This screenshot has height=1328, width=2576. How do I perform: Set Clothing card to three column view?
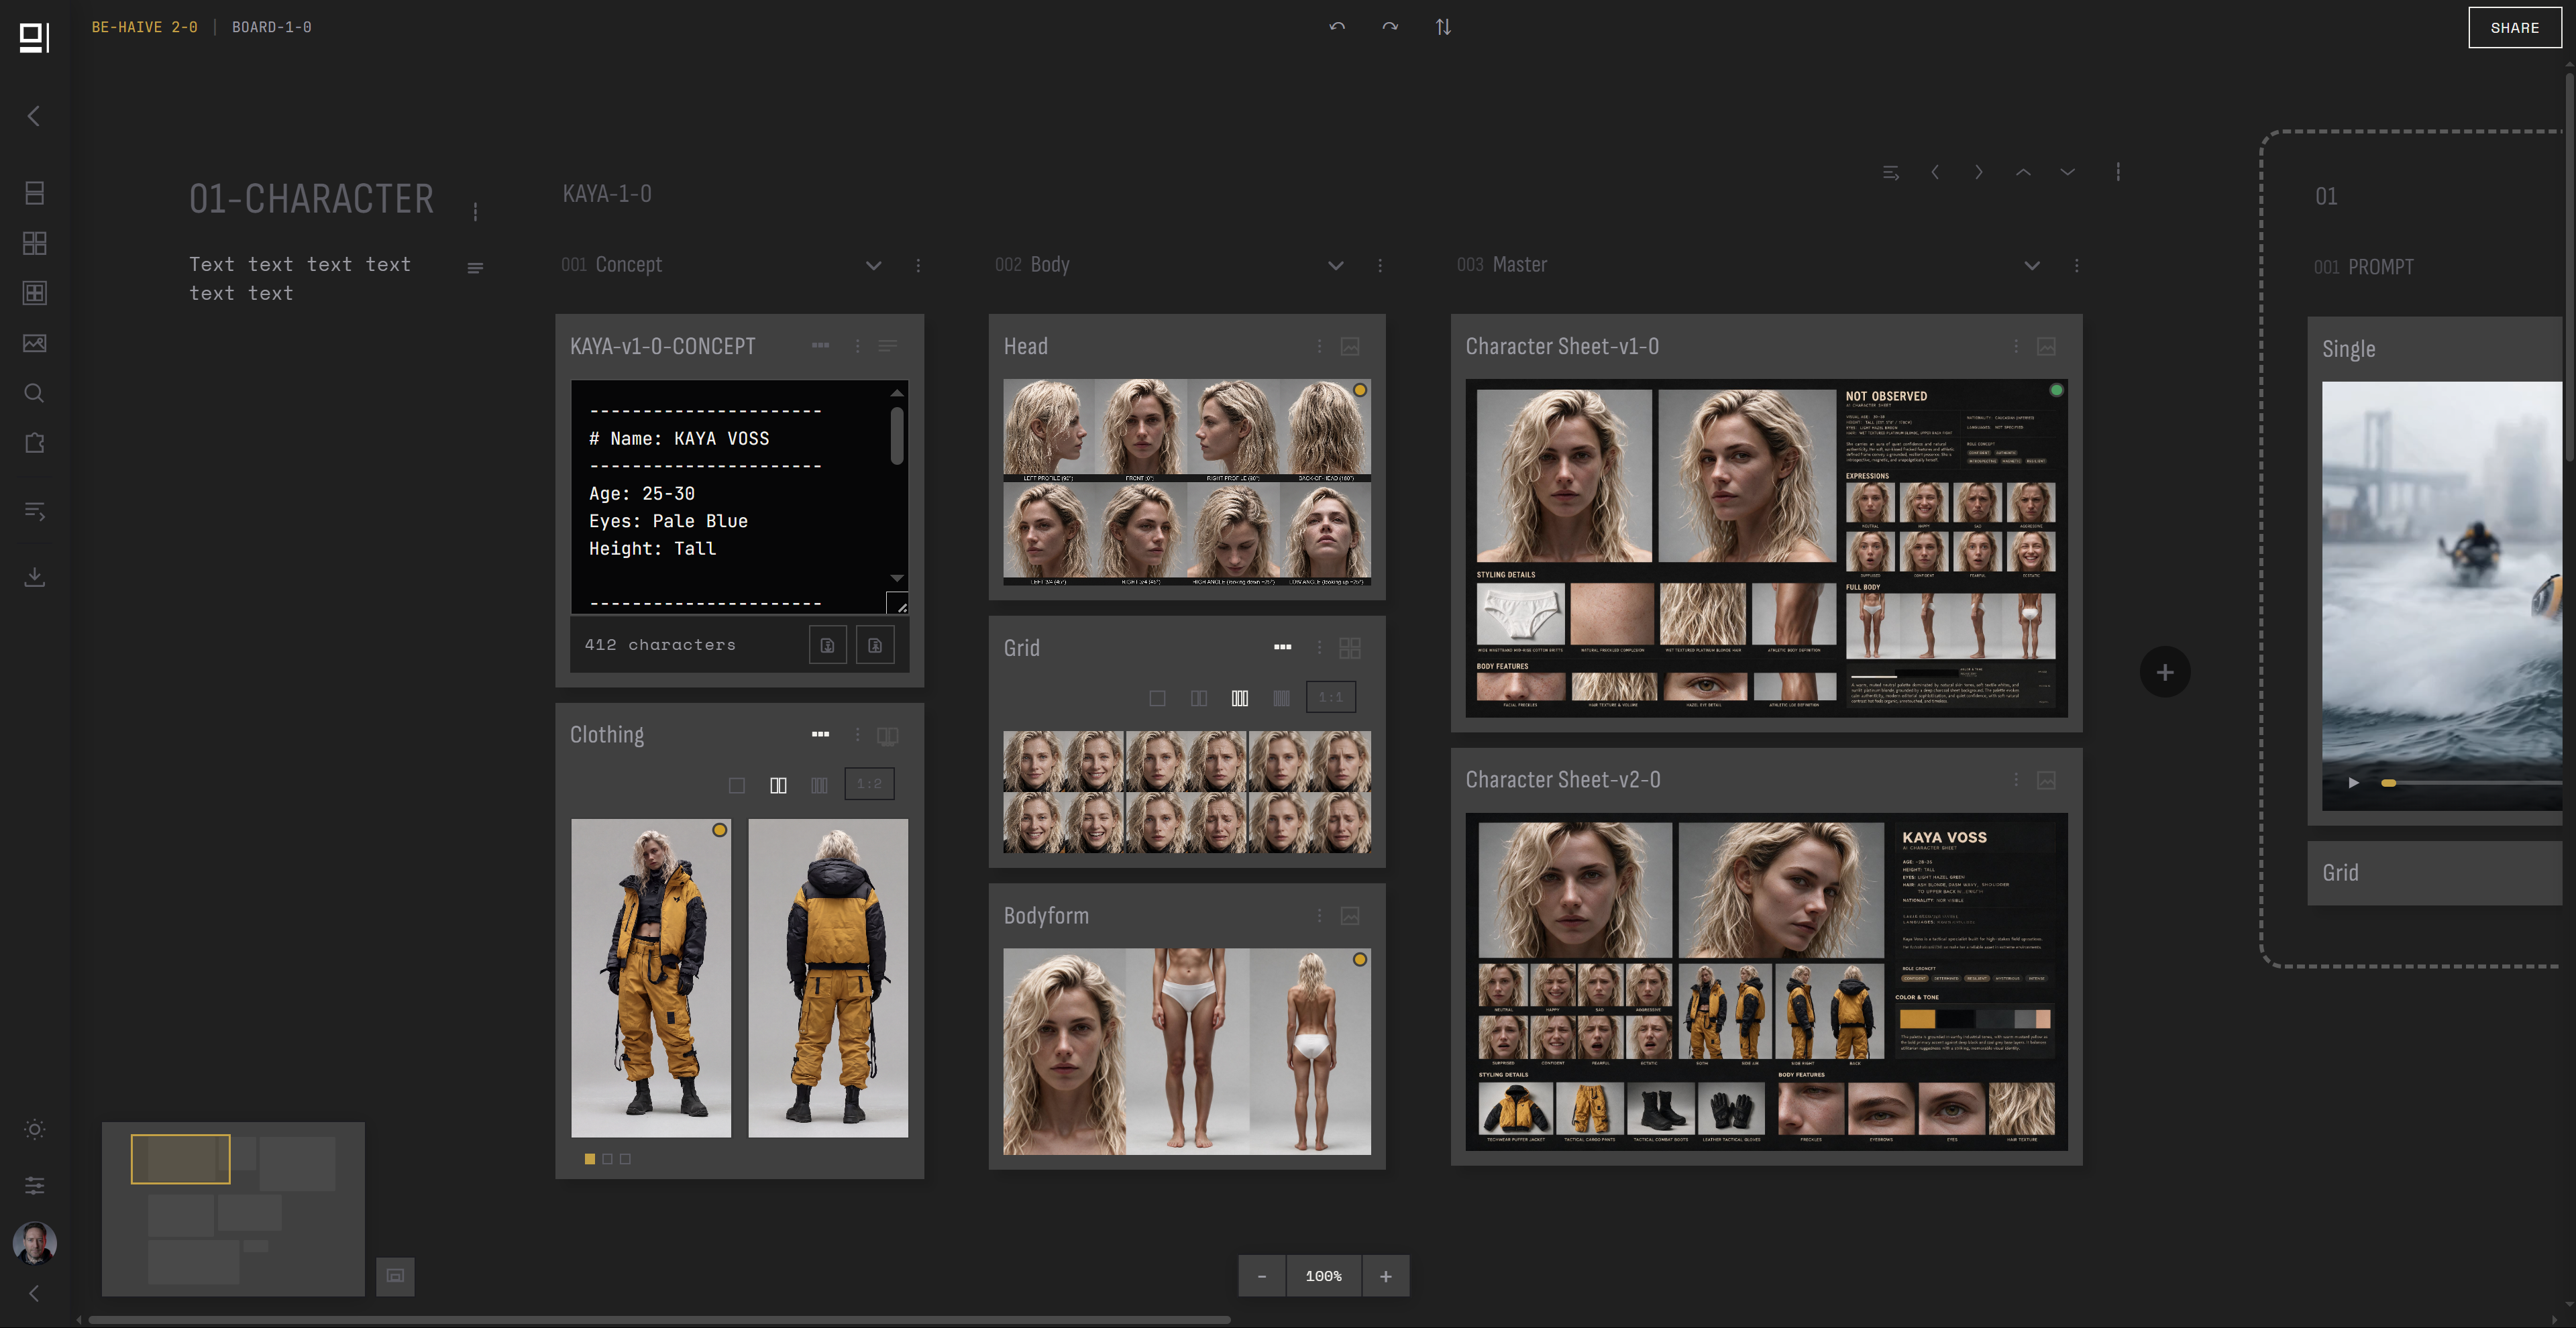pyautogui.click(x=819, y=785)
